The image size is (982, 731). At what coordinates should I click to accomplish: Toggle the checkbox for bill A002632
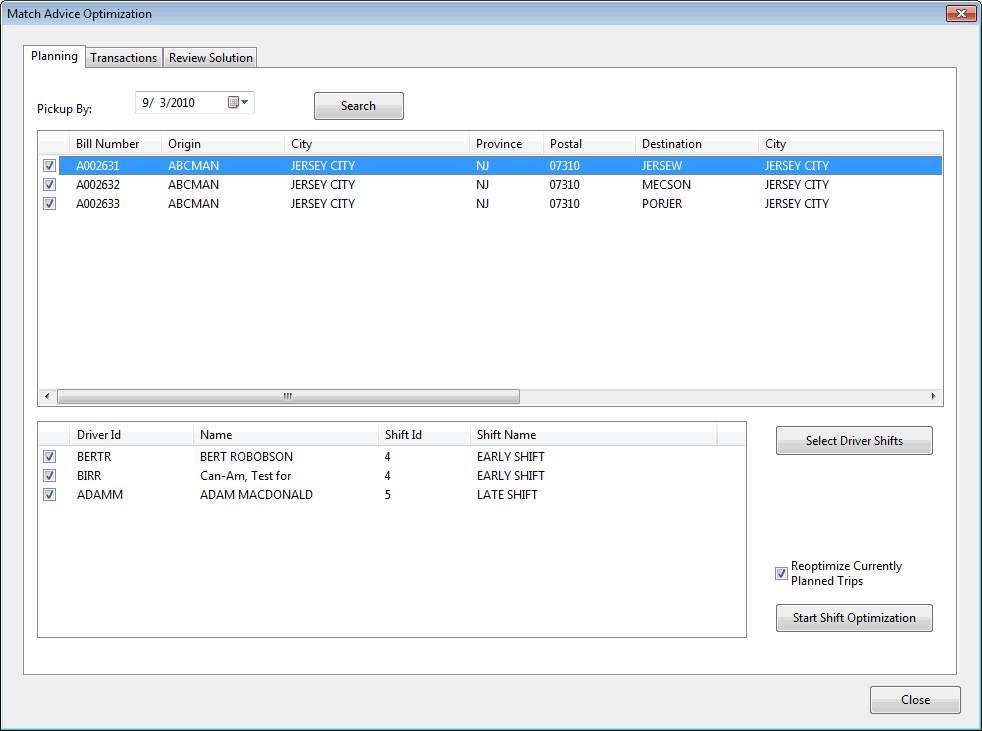click(49, 185)
